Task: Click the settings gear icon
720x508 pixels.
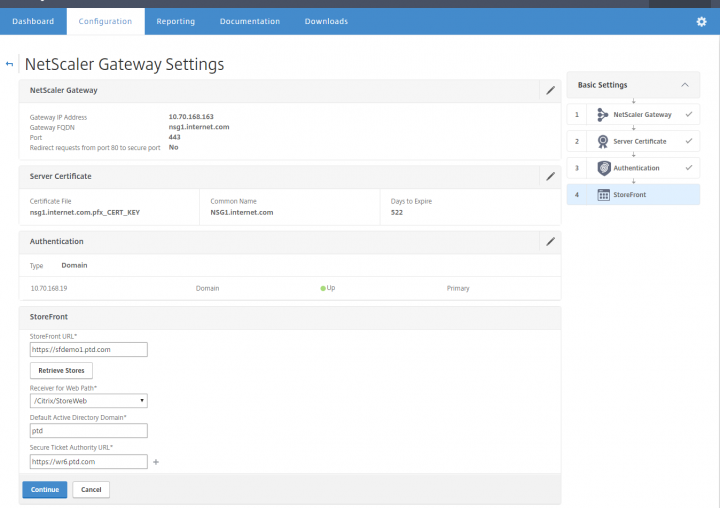Action: 701,21
